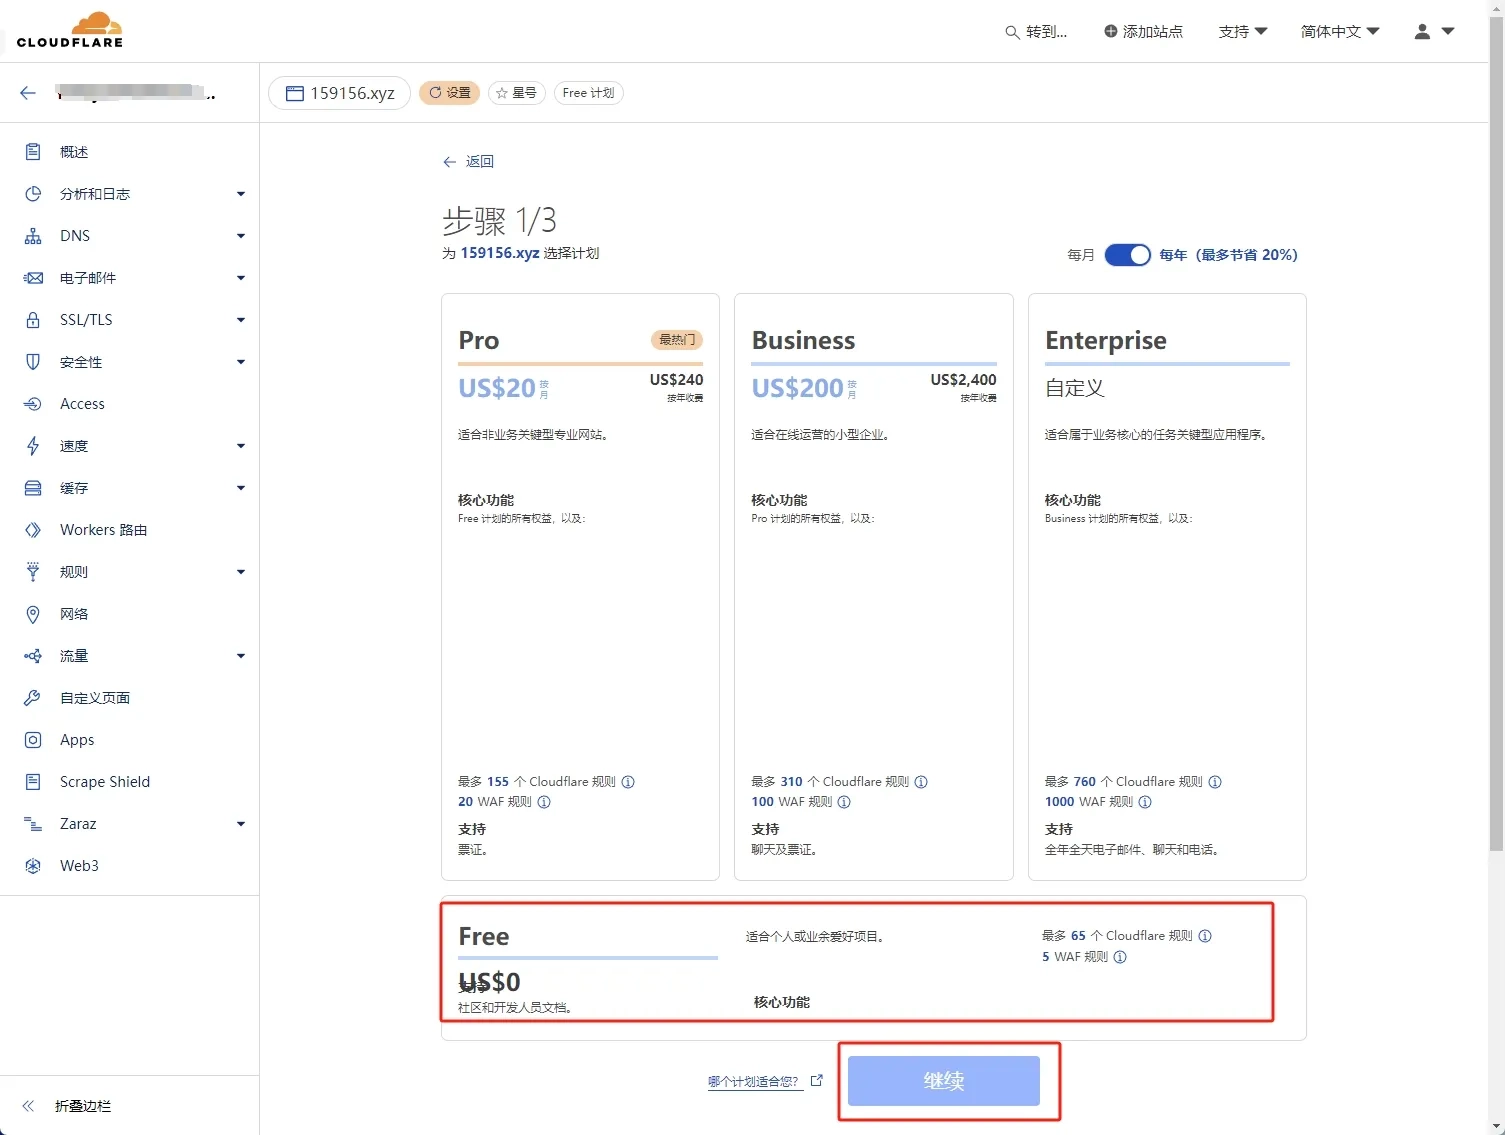Open the user account dropdown
This screenshot has width=1505, height=1135.
tap(1434, 32)
